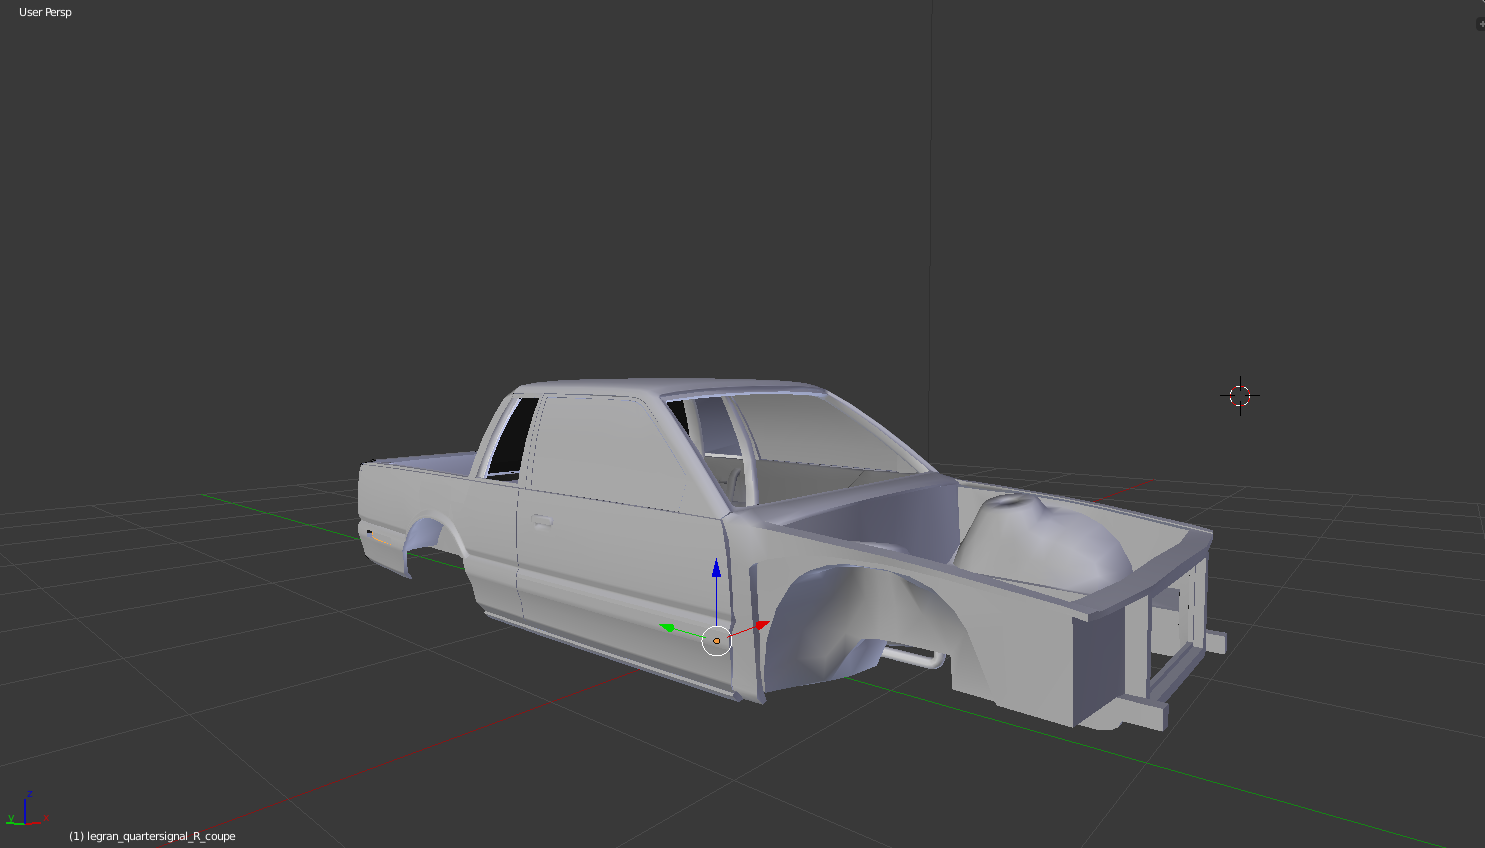Click the truck's door handle
1485x848 pixels.
tap(541, 520)
